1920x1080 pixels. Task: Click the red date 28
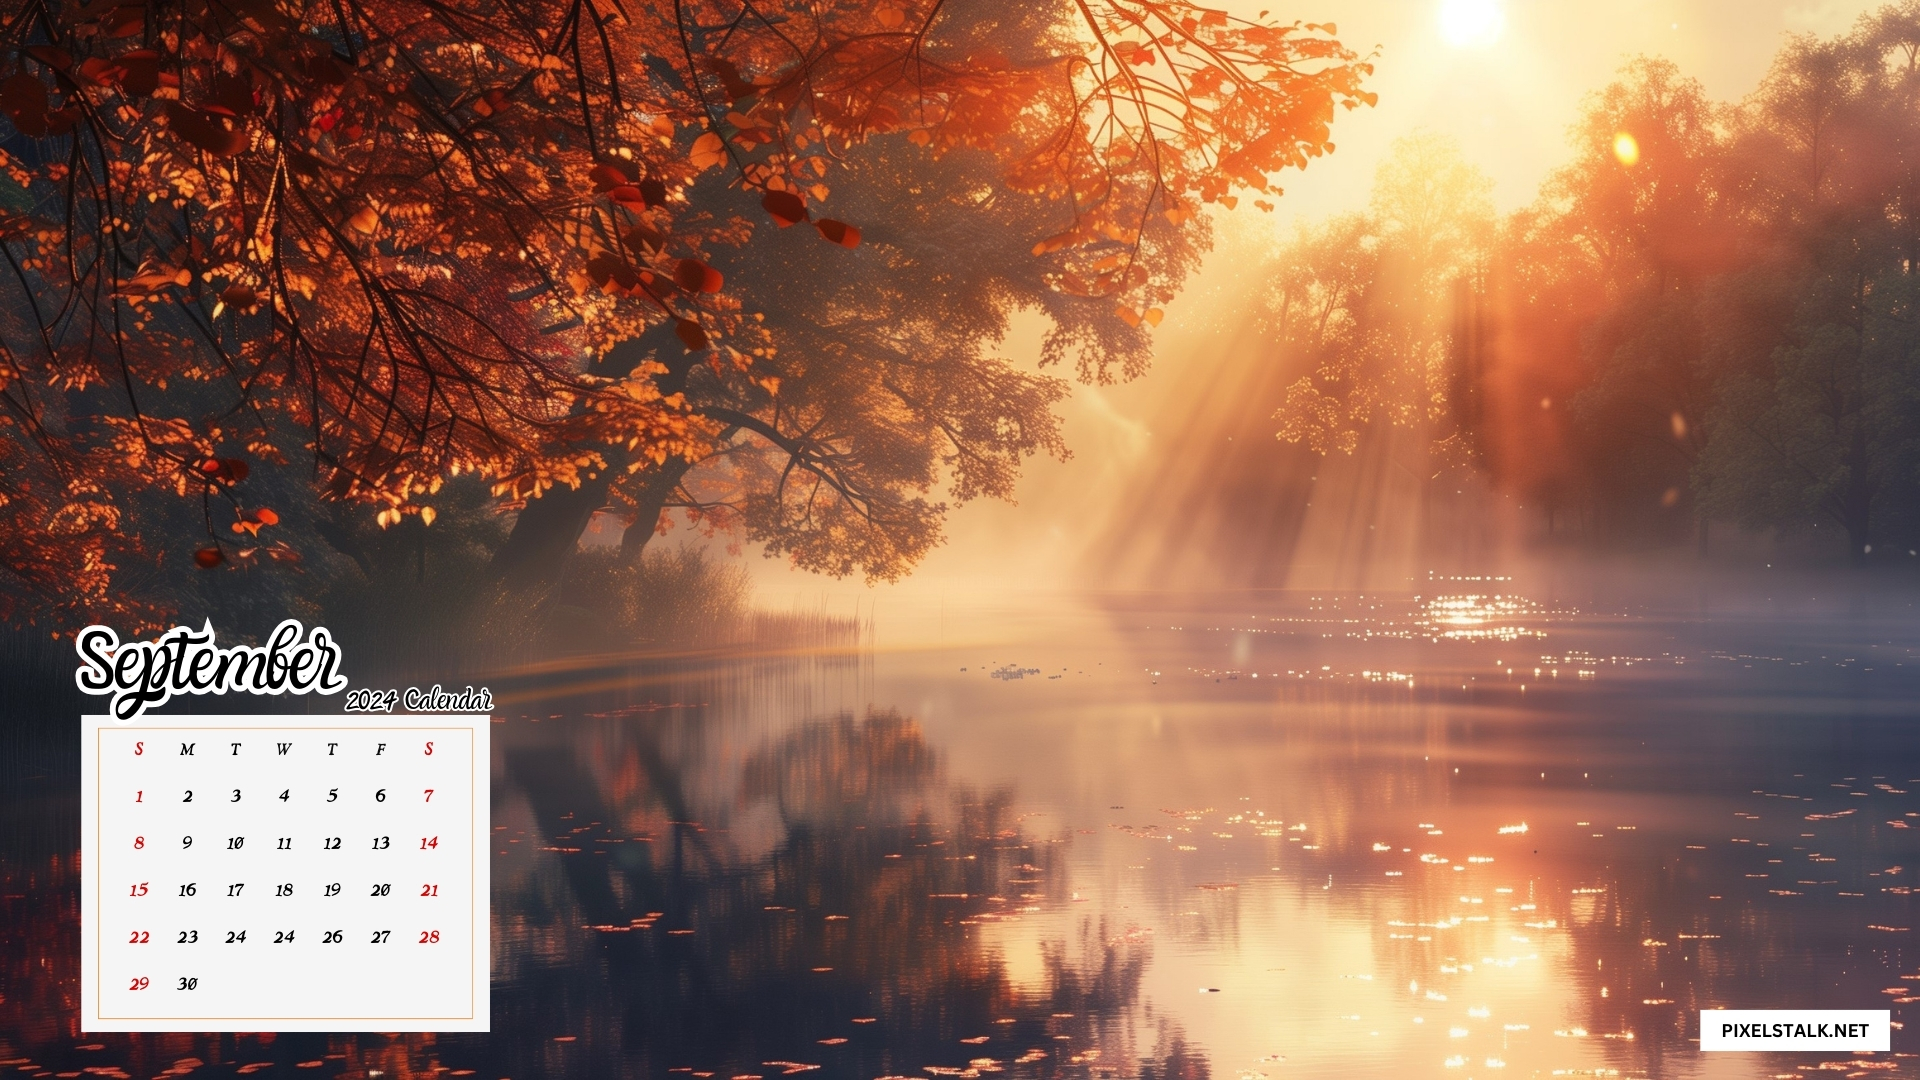click(429, 937)
